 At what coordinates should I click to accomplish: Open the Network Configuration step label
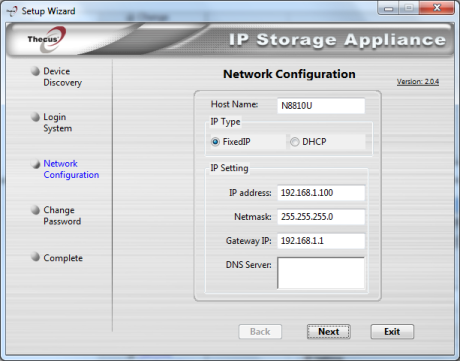(71, 169)
